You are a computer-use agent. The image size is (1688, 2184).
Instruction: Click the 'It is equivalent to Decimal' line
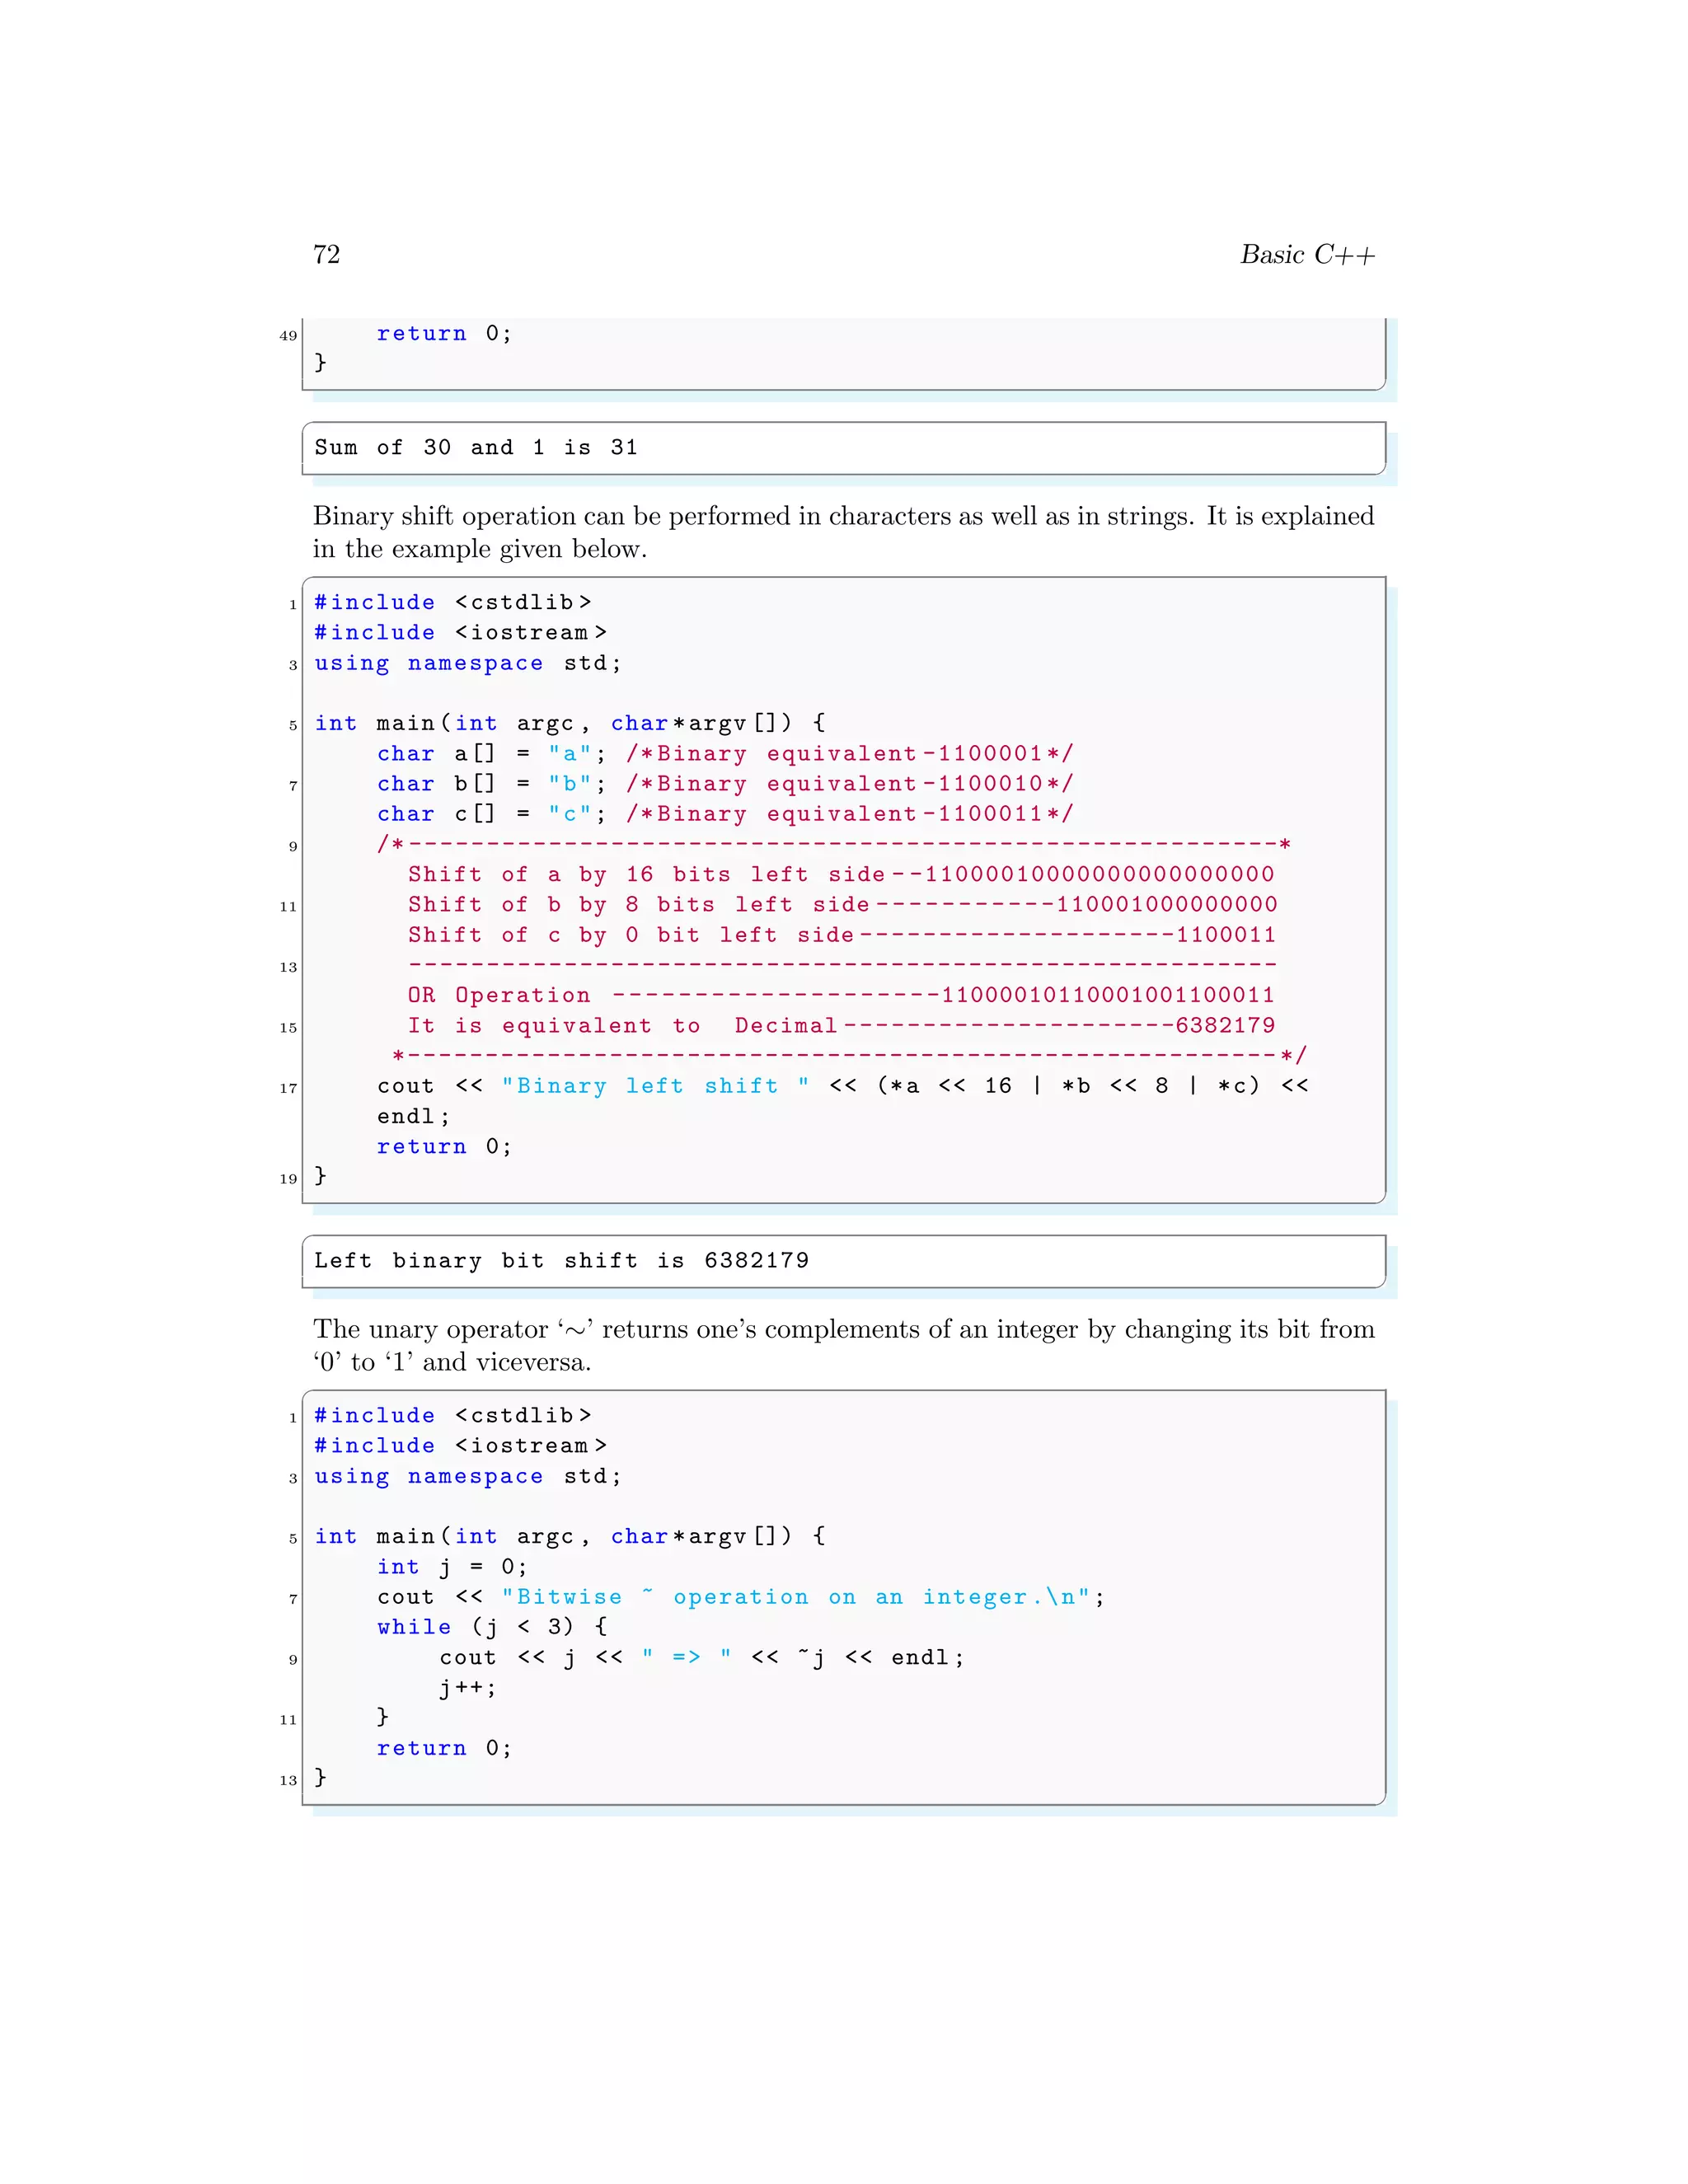click(x=841, y=1025)
